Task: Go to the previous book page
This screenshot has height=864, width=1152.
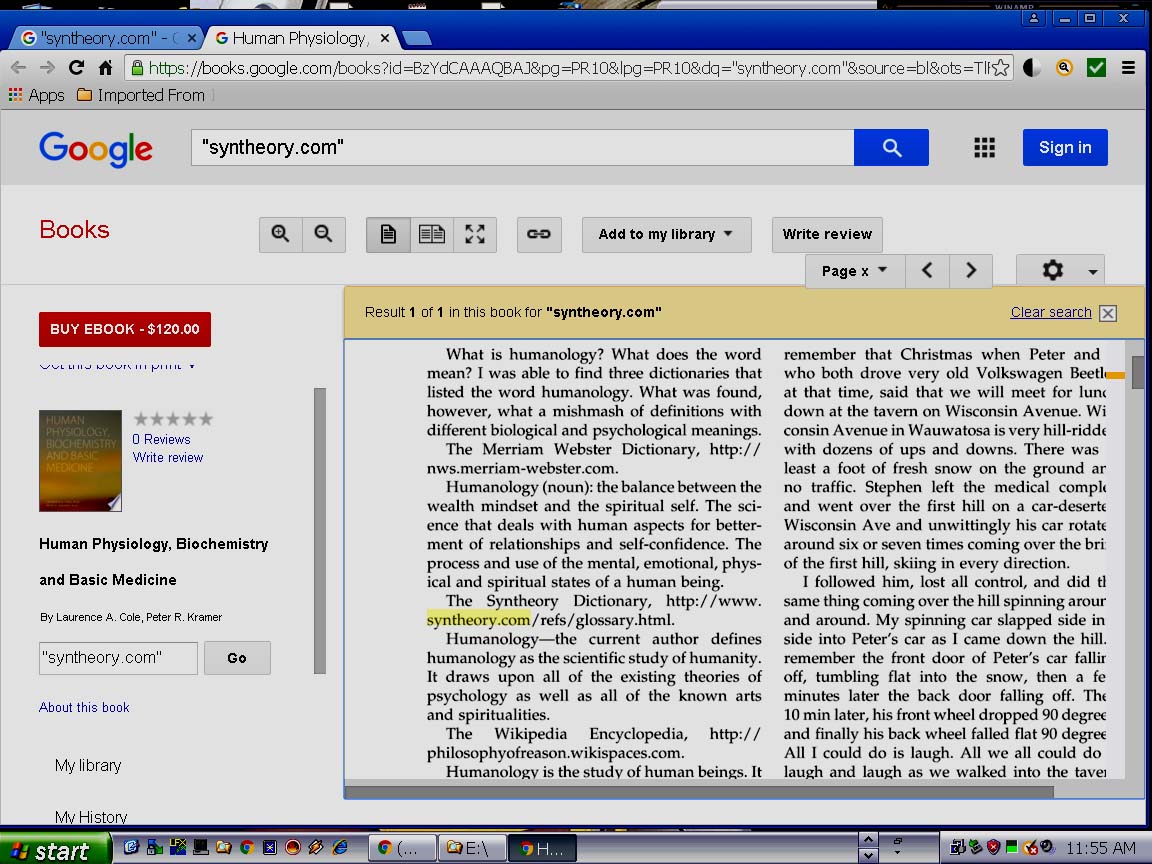Action: pyautogui.click(x=927, y=271)
